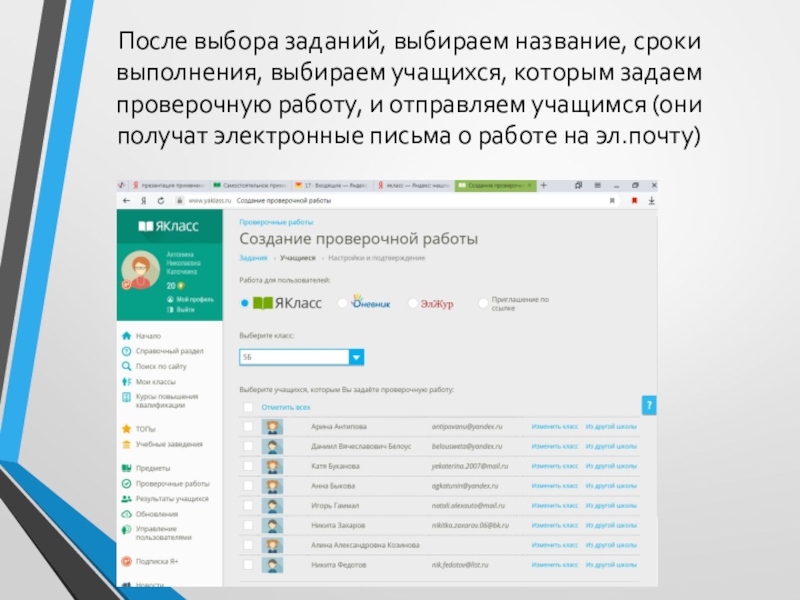Click the Отметить всех link
This screenshot has height=600, width=800.
(x=286, y=407)
